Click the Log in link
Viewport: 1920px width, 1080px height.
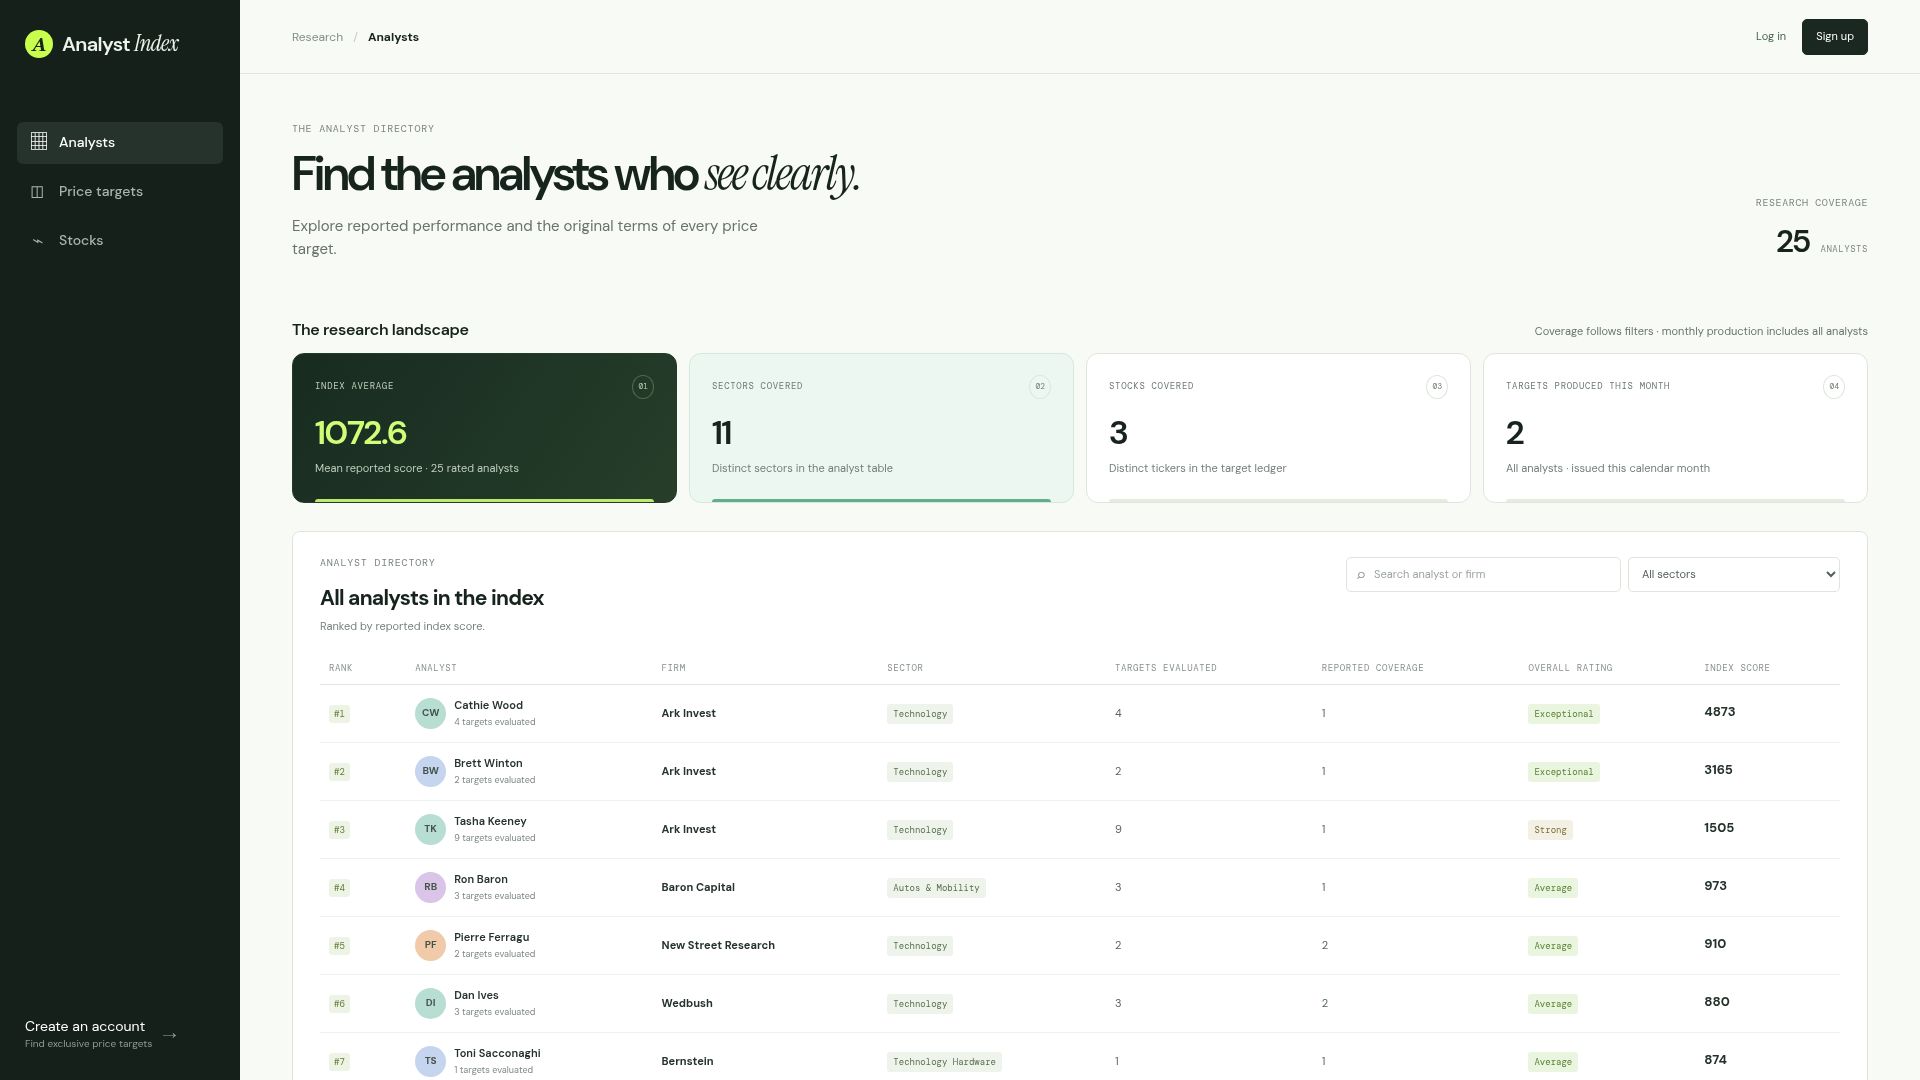[x=1770, y=37]
